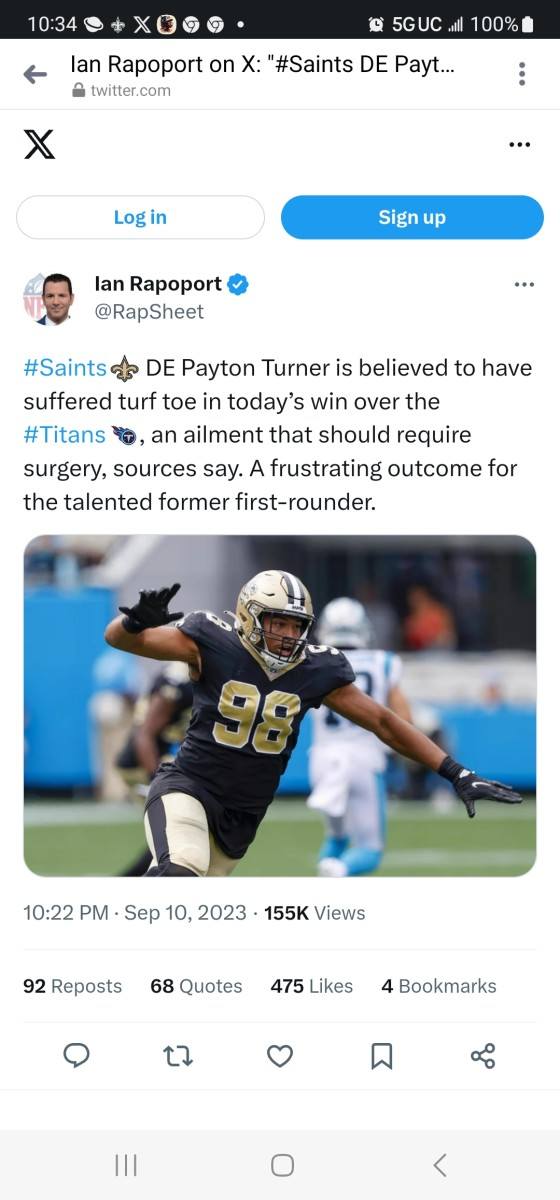Open the Payton Turner photo

pos(280,706)
